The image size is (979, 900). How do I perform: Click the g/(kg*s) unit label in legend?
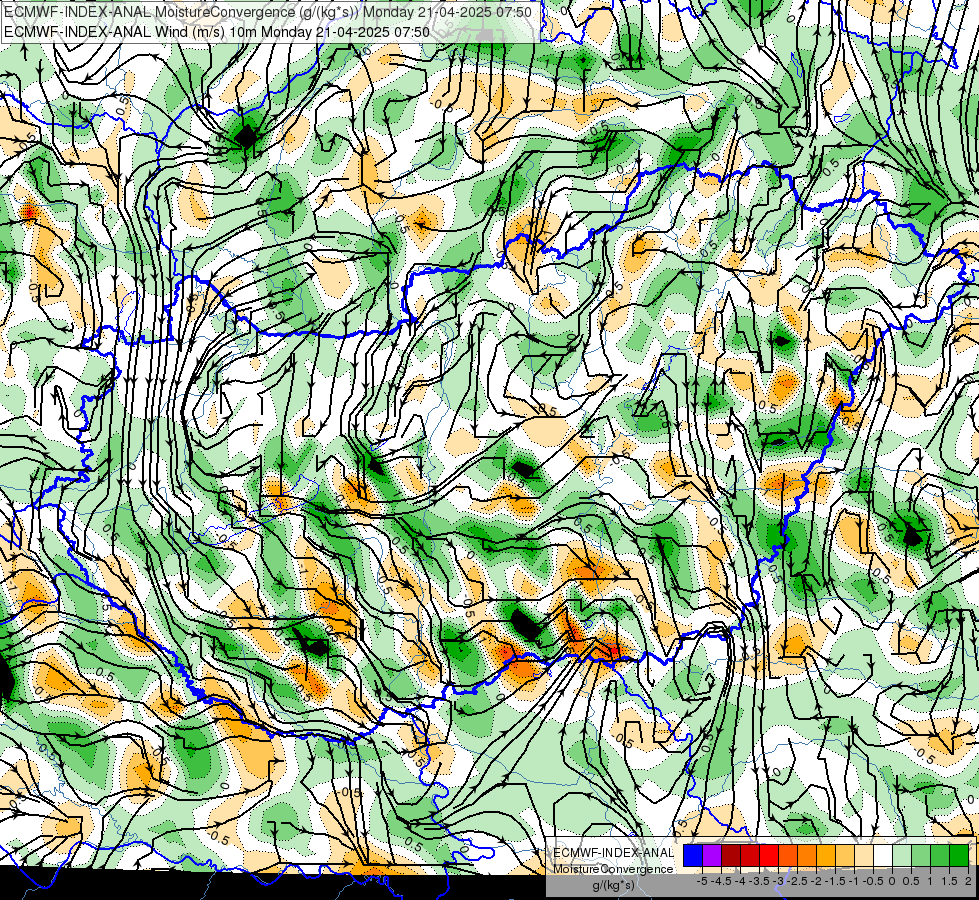[x=613, y=886]
